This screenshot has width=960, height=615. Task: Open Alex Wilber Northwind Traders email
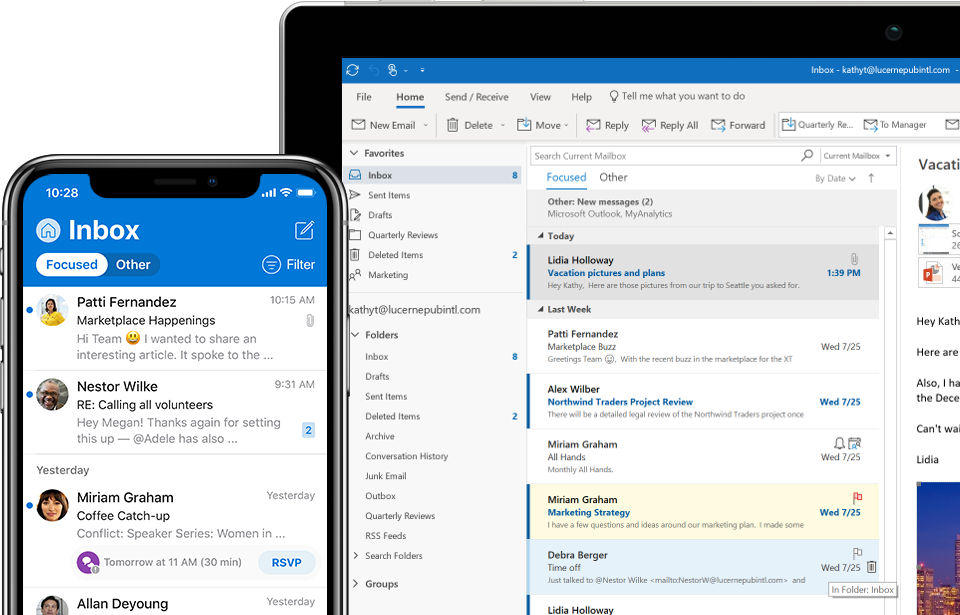point(703,401)
